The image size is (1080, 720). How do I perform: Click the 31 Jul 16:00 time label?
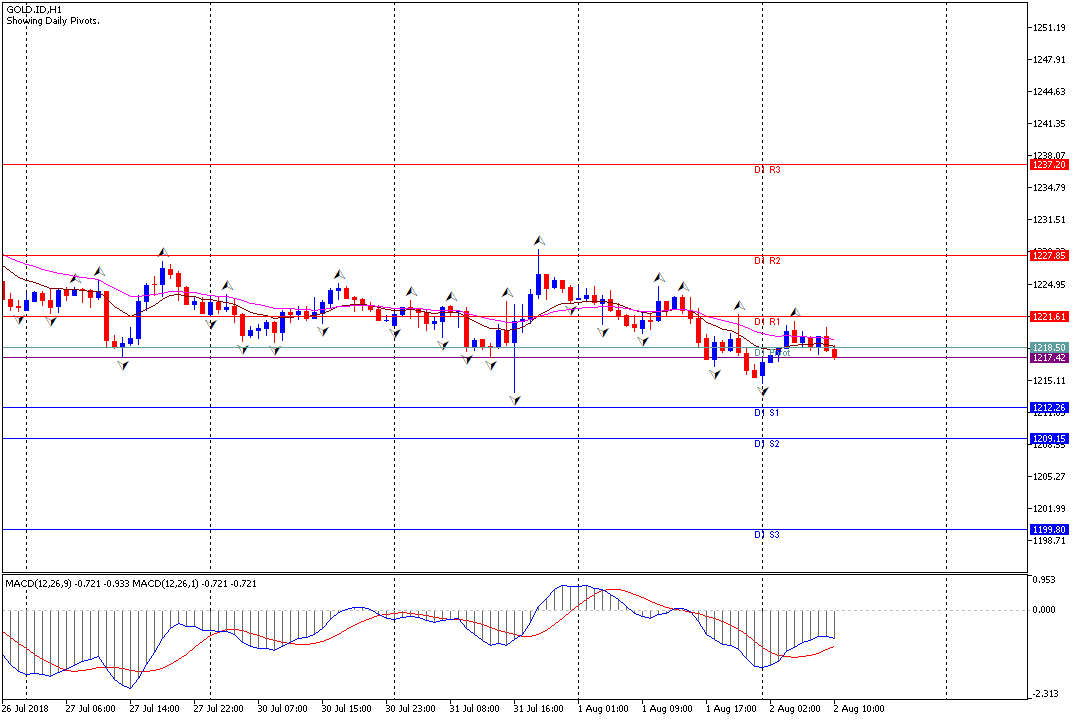tap(539, 709)
